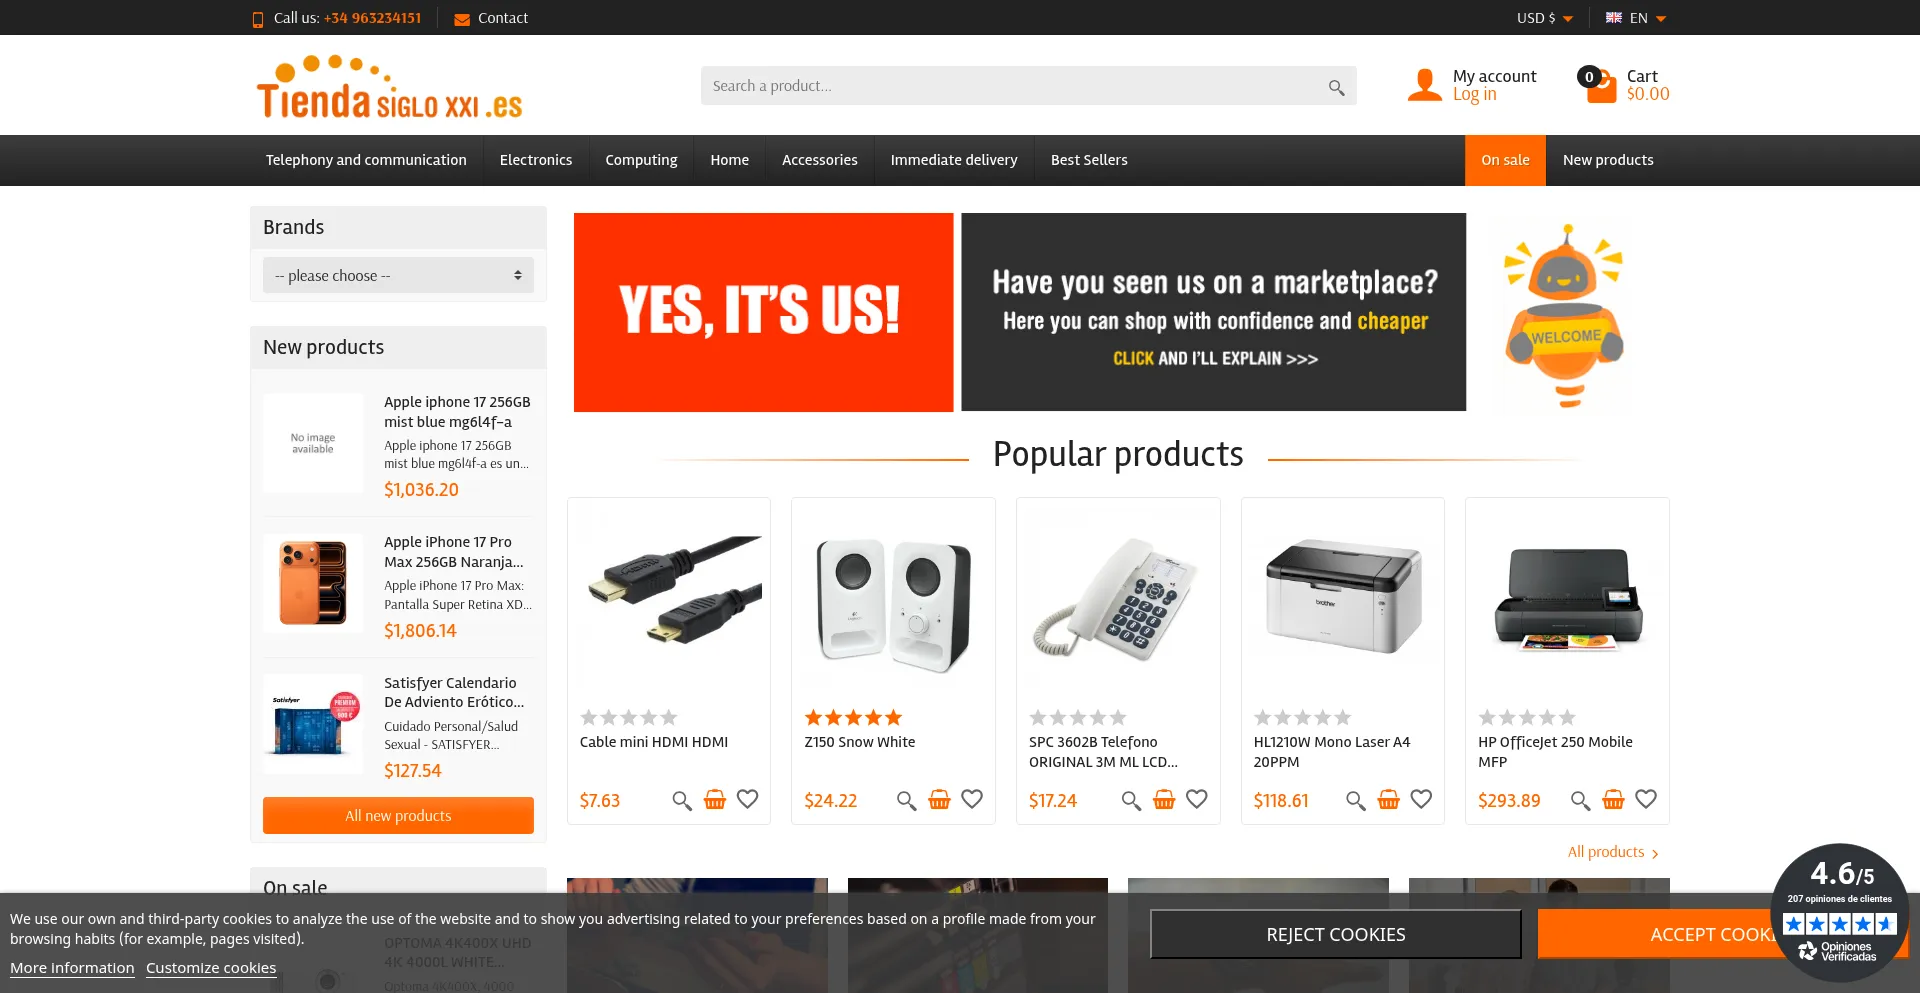Open the USD $ currency dropdown
1920x993 pixels.
1545,18
